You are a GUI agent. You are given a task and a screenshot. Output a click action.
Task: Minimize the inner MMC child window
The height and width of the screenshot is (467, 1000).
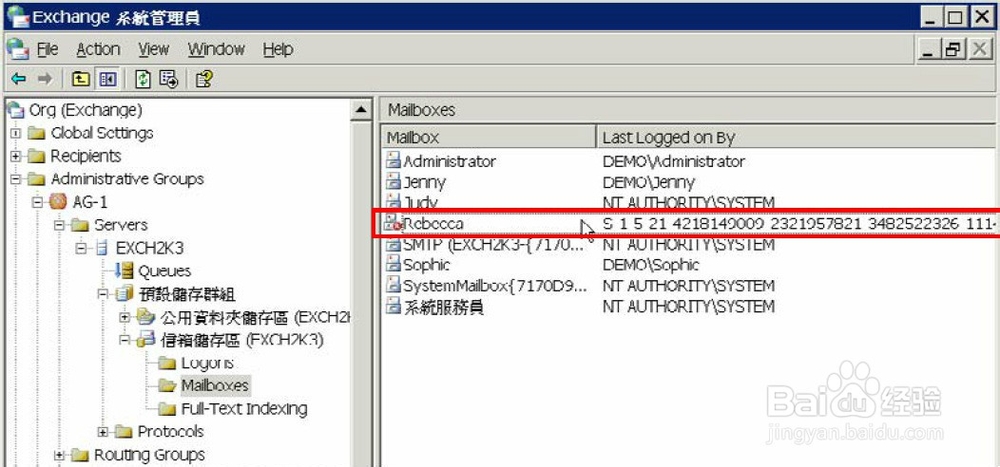(930, 49)
